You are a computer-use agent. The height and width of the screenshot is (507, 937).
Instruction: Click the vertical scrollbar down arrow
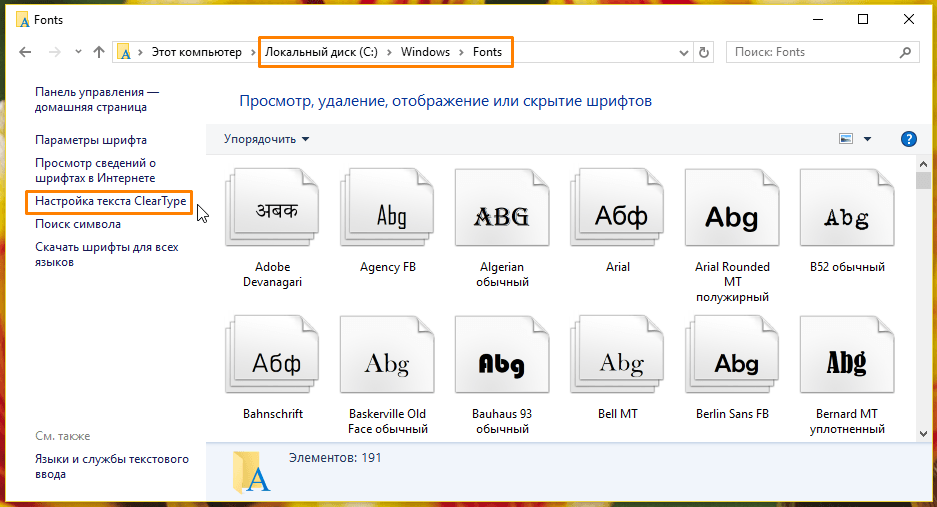click(x=923, y=433)
